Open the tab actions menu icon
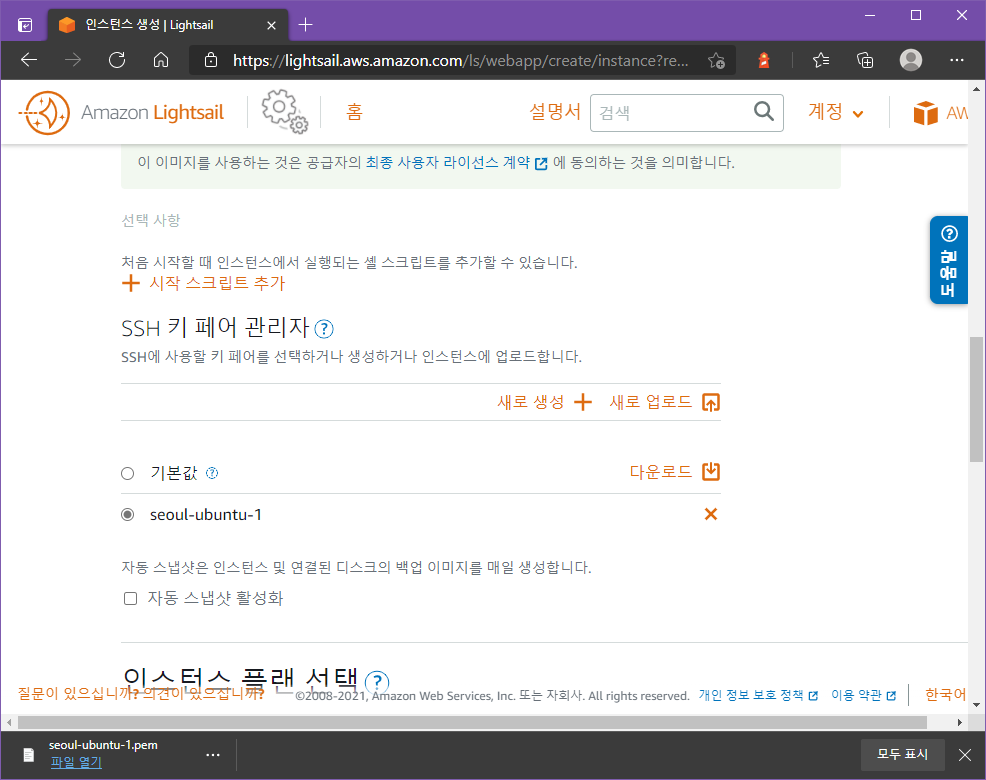Screen dimensions: 986x780 point(25,25)
